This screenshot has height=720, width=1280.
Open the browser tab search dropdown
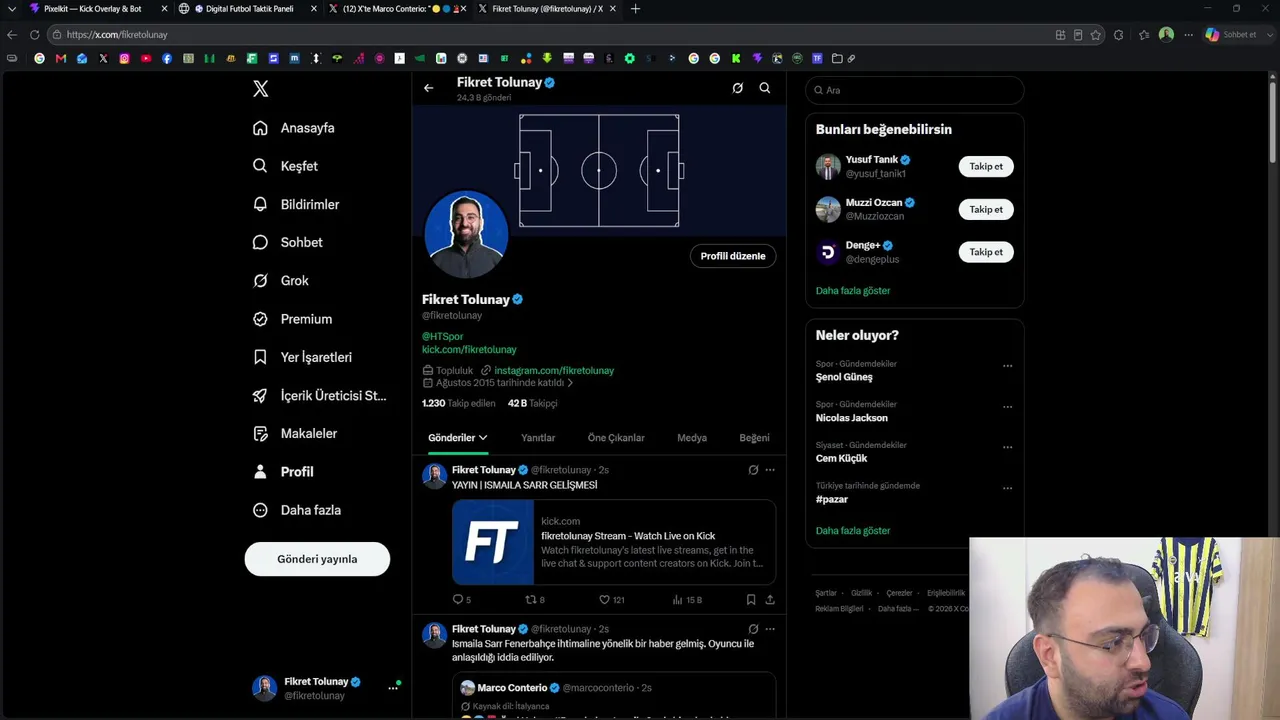pyautogui.click(x=12, y=9)
